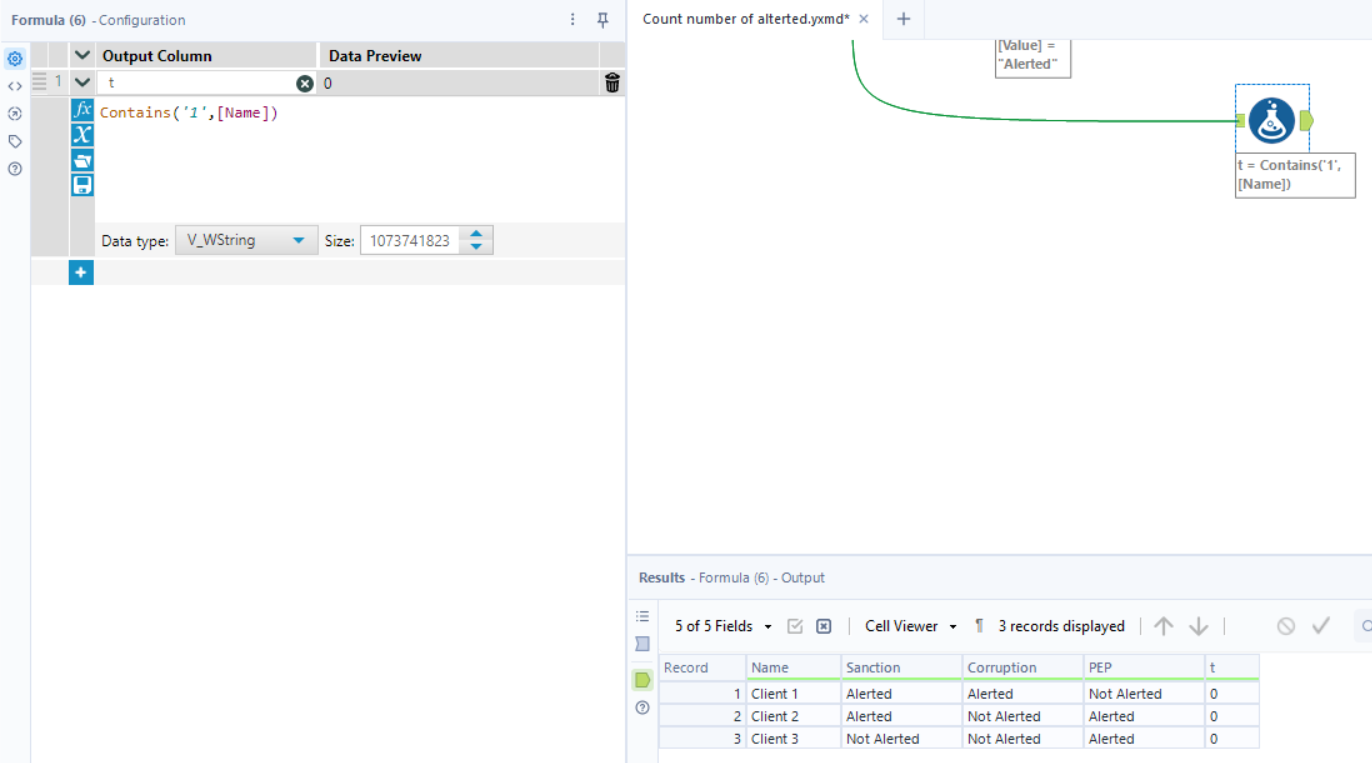Collapse formula row 1 with its chevron
The width and height of the screenshot is (1372, 763).
(82, 83)
